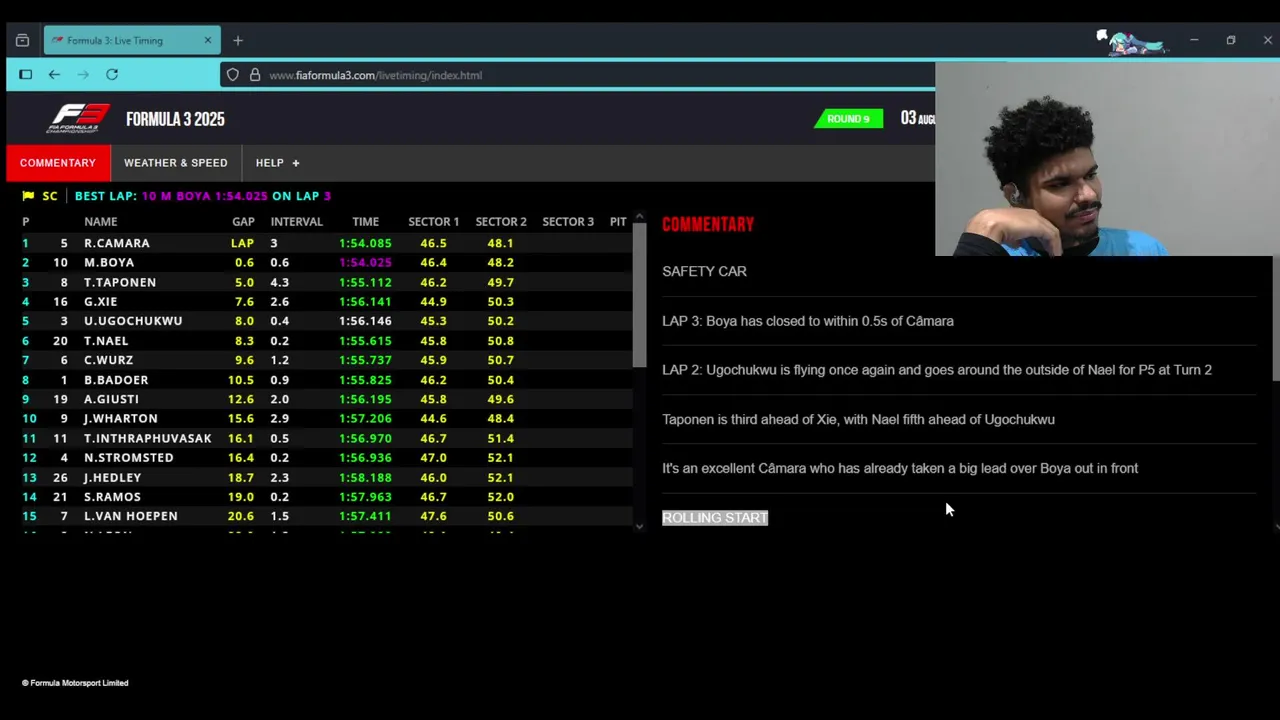Reload the page with refresh icon
The width and height of the screenshot is (1280, 720).
pyautogui.click(x=112, y=75)
